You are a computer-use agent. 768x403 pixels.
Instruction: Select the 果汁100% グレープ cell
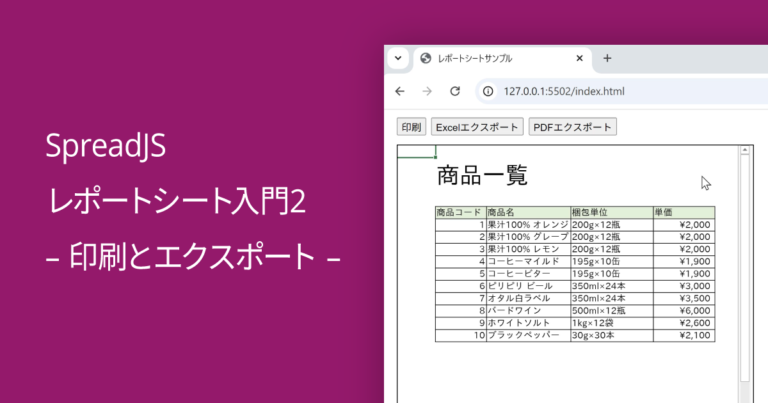pos(528,237)
